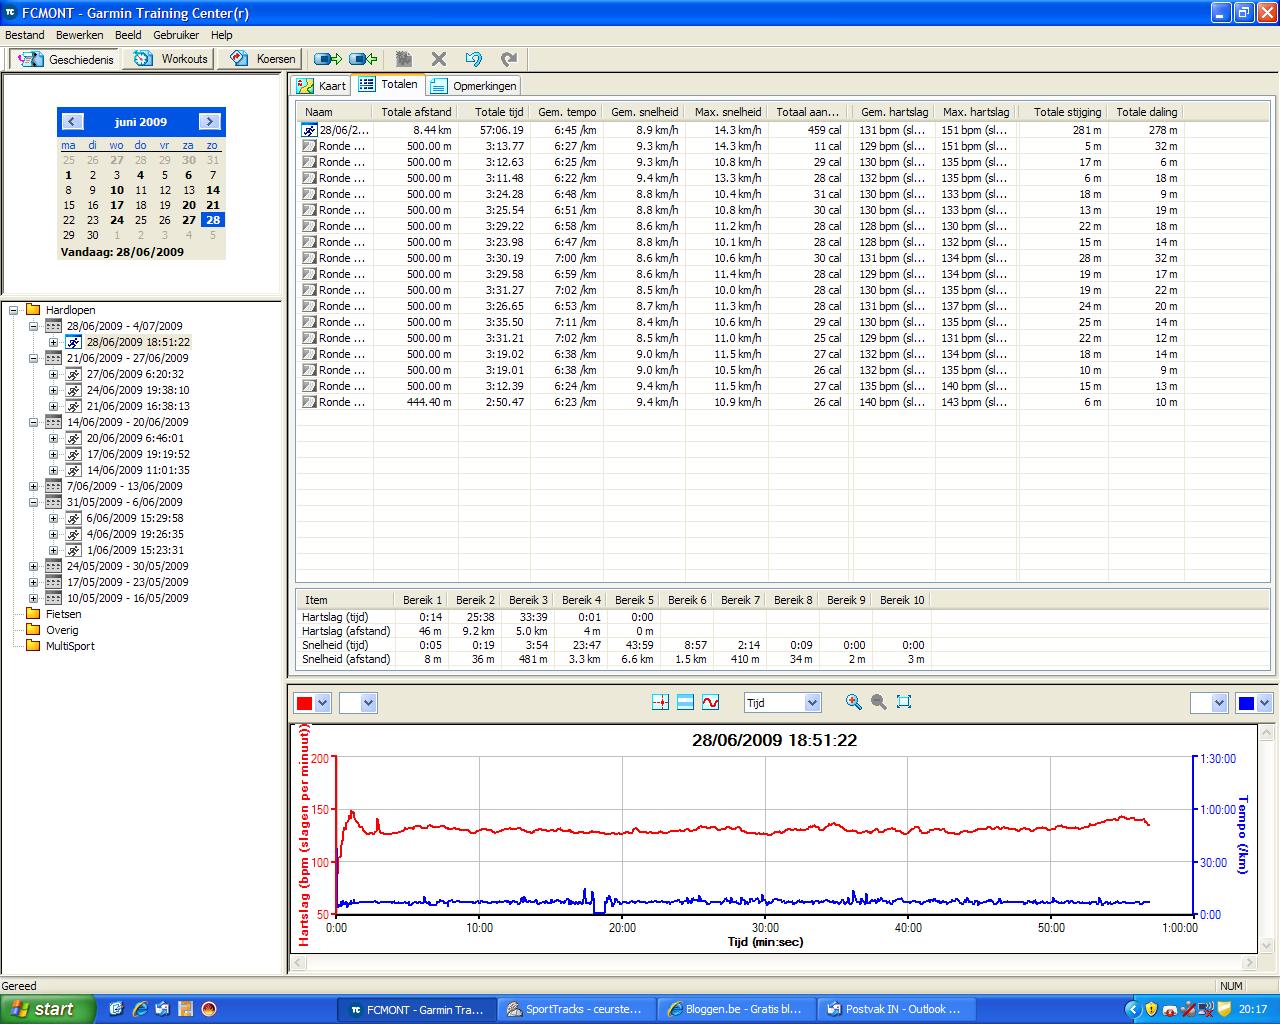The image size is (1280, 1024).
Task: Collapse week 14/06/2009 - 20/06/2009
Action: (x=34, y=422)
